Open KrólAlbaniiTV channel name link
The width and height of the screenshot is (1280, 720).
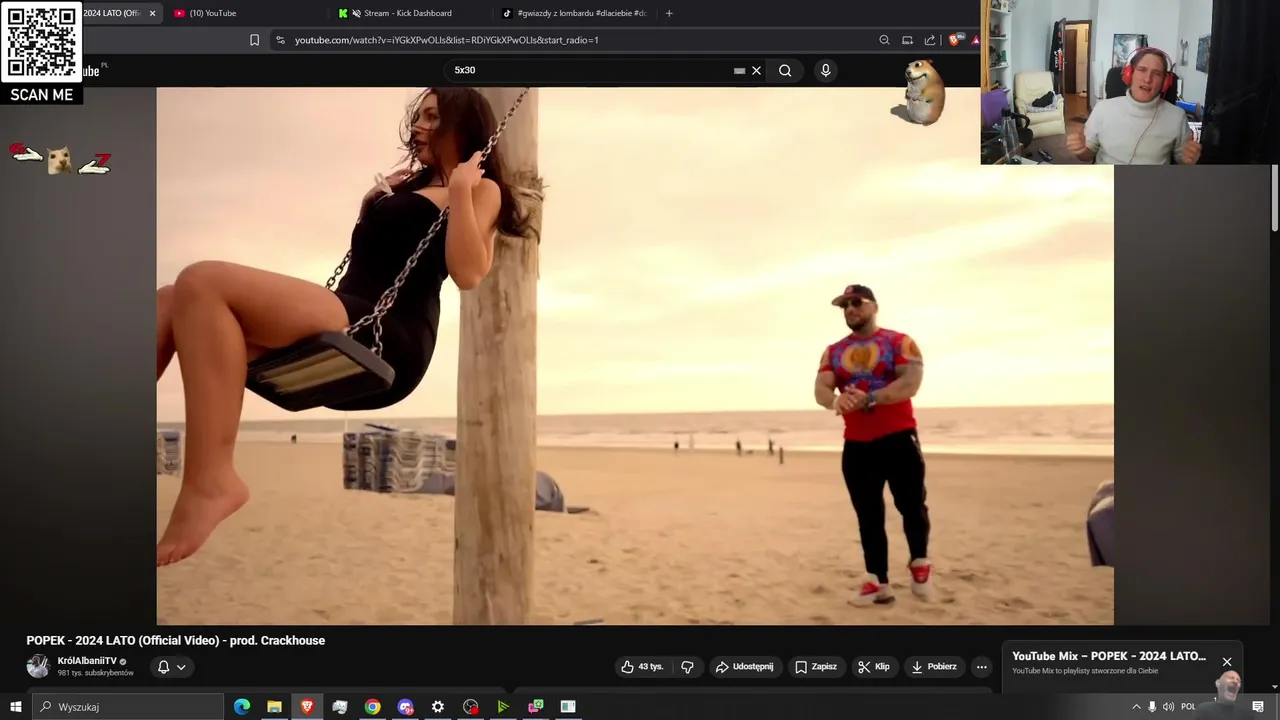(87, 661)
